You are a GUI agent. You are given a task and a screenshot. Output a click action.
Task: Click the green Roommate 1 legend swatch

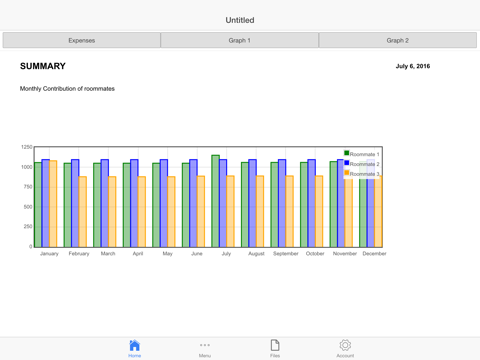[x=347, y=153]
